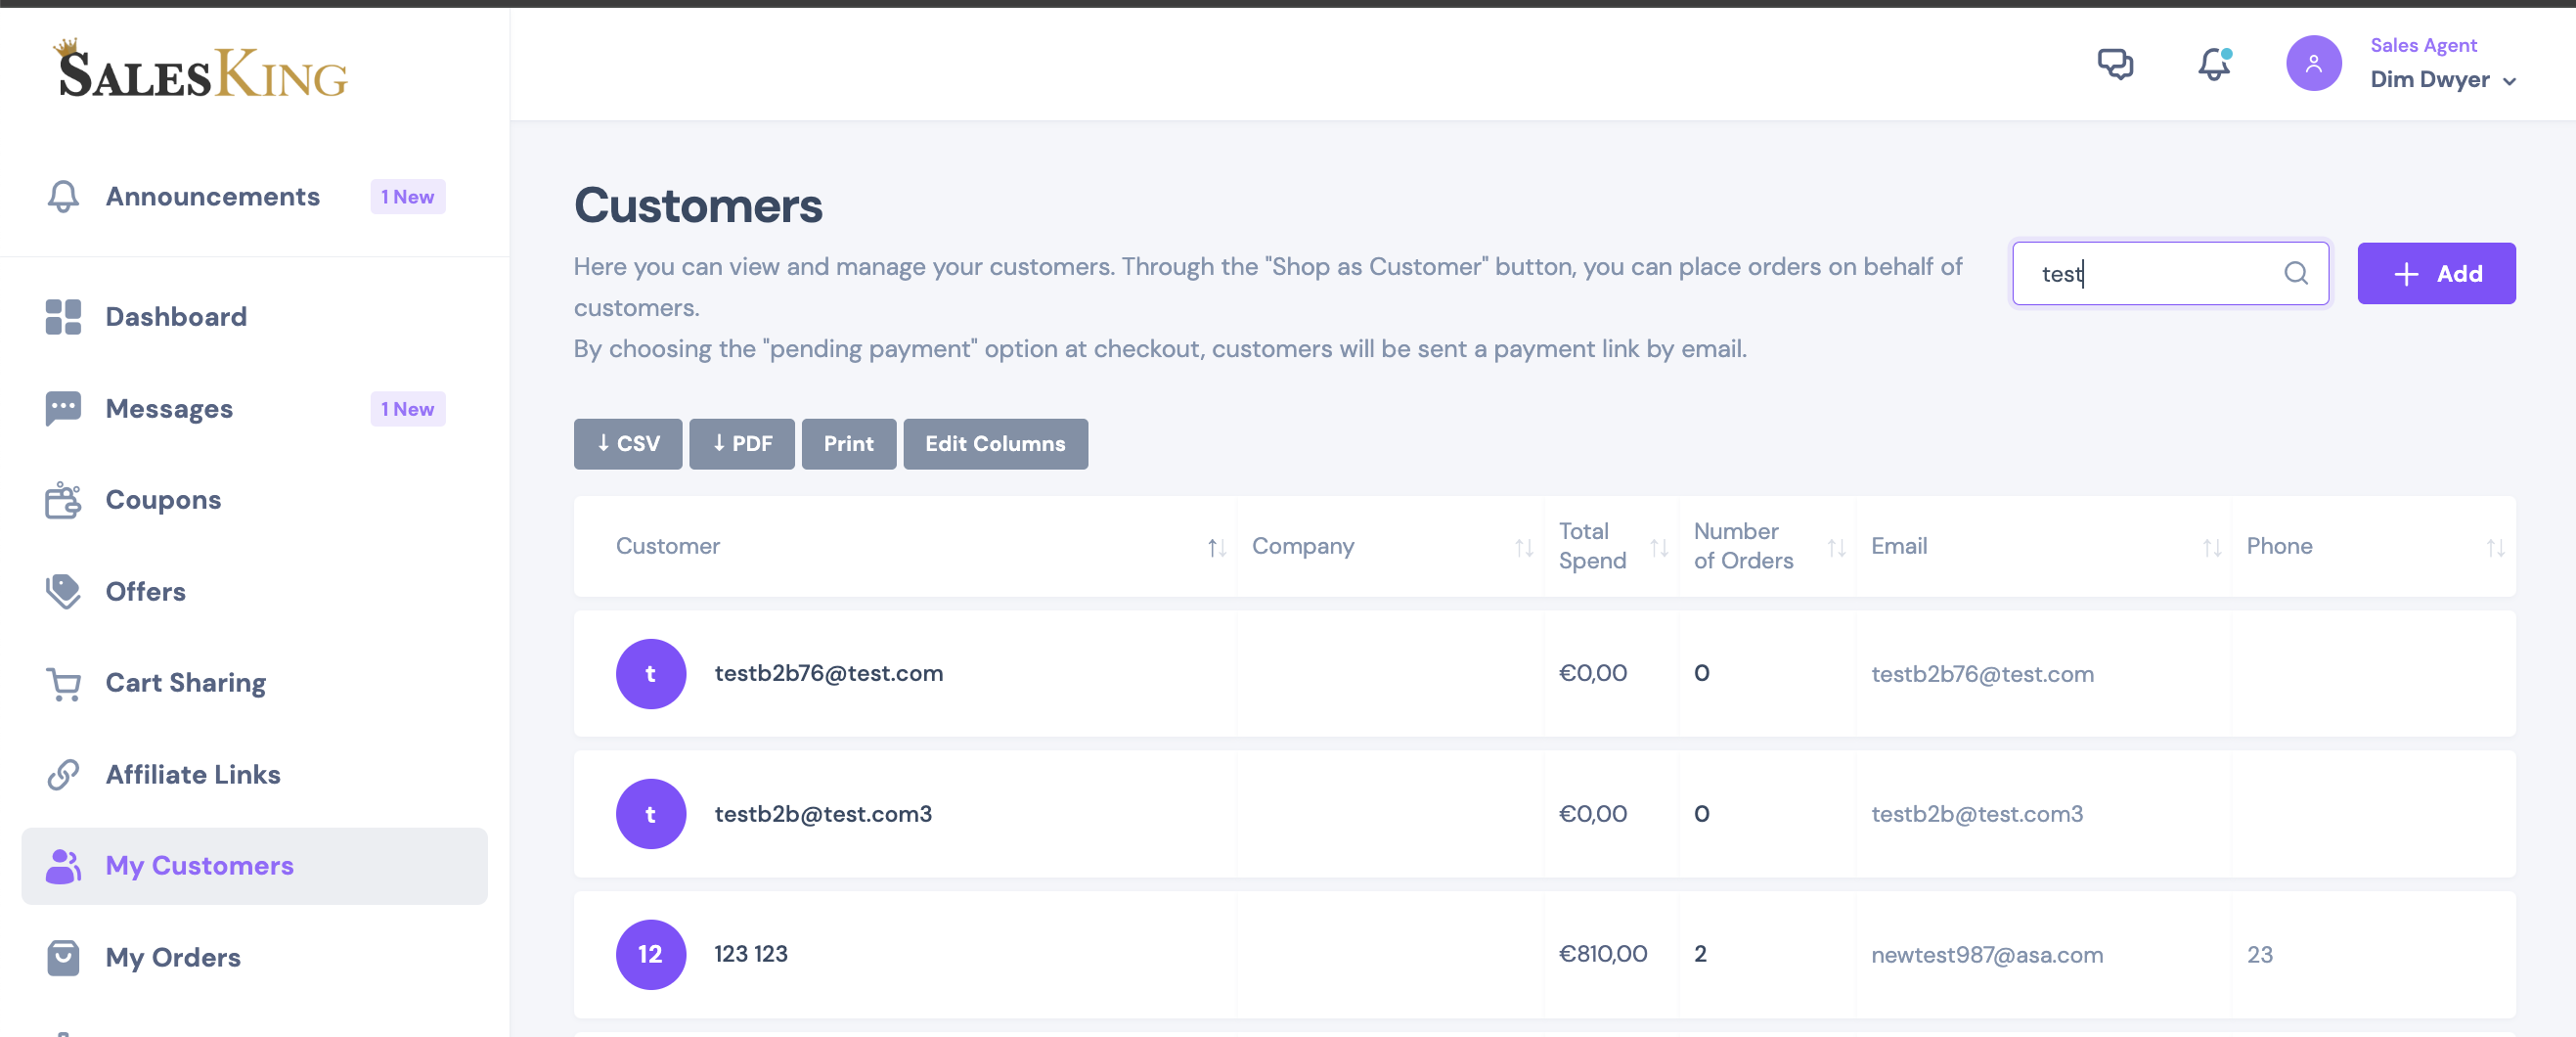Go to Dashboard in the sidebar
Viewport: 2576px width, 1037px height.
[x=176, y=316]
